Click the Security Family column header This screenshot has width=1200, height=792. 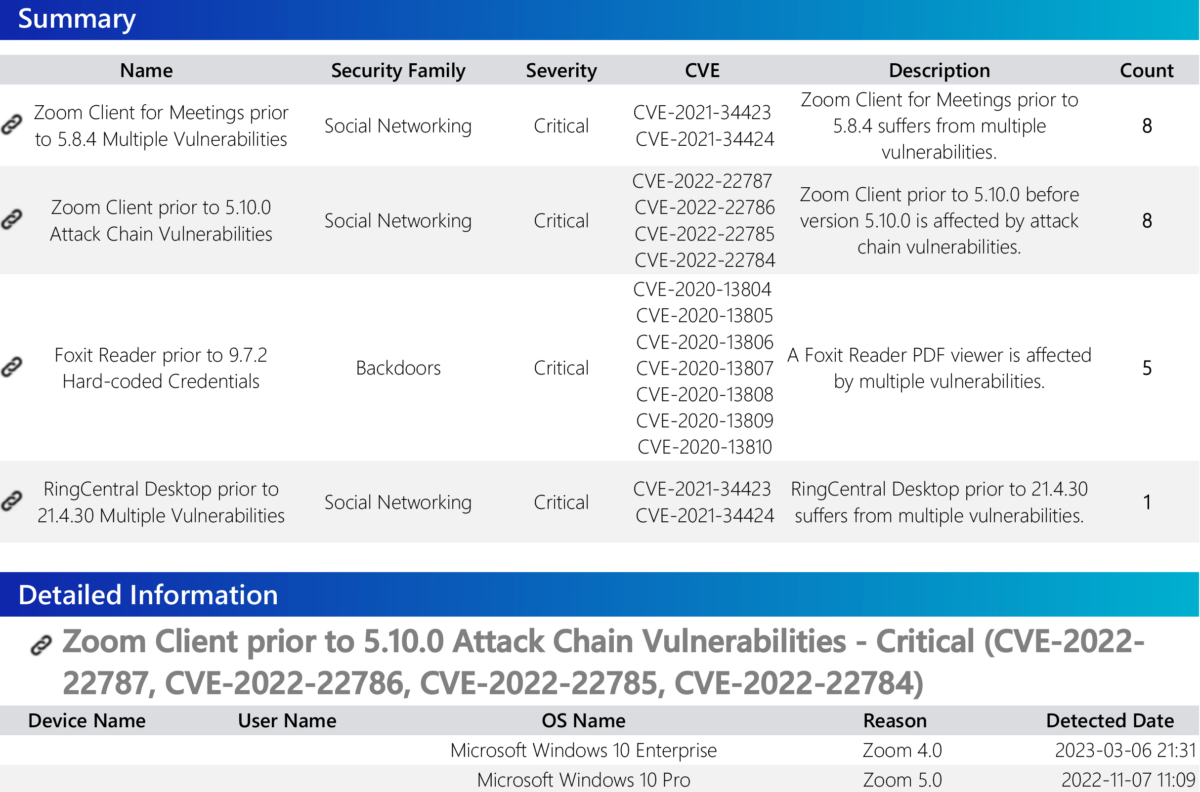[398, 70]
